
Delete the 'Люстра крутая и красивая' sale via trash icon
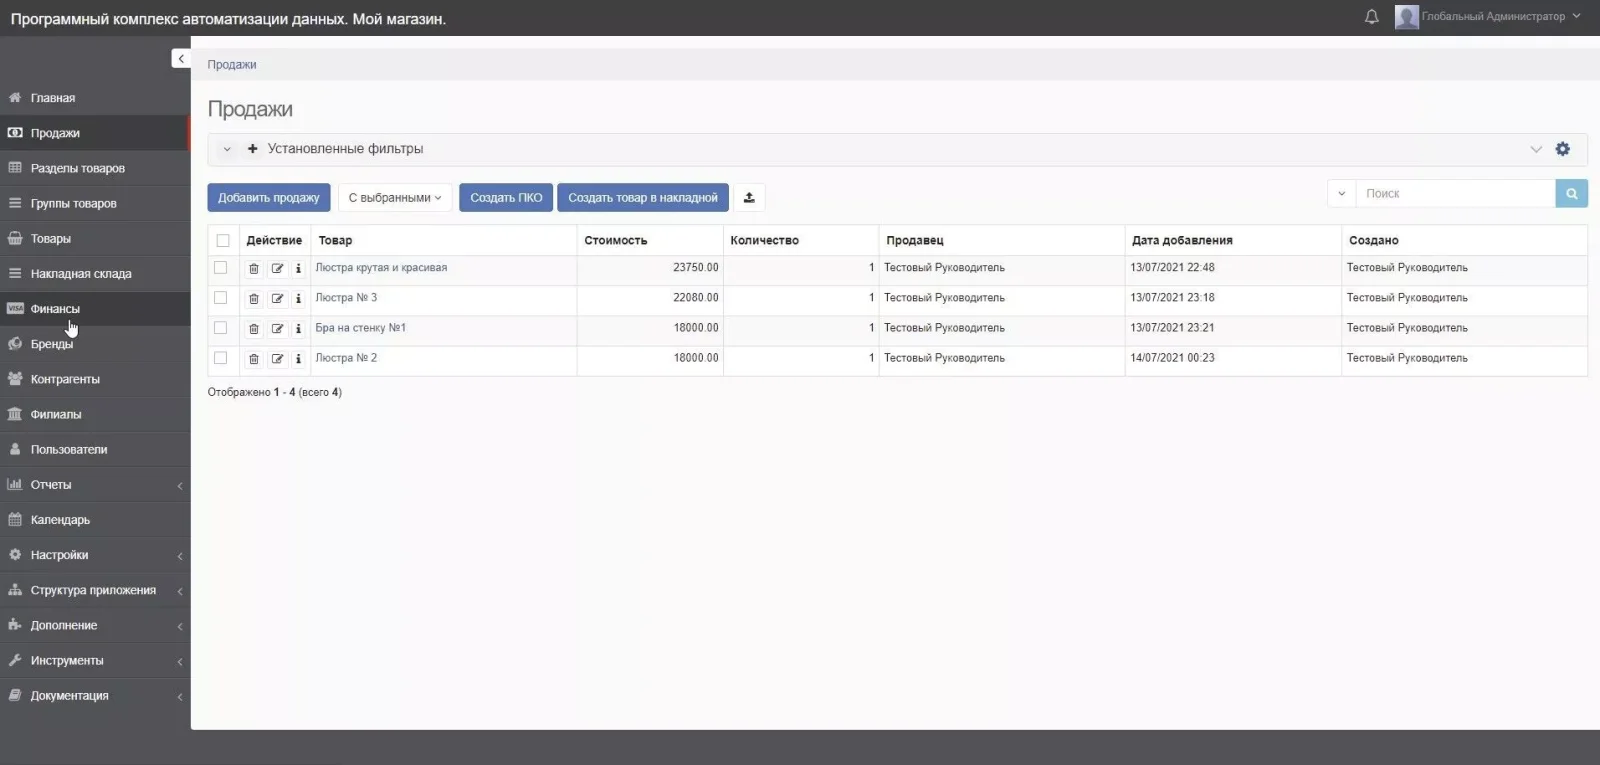pyautogui.click(x=254, y=269)
